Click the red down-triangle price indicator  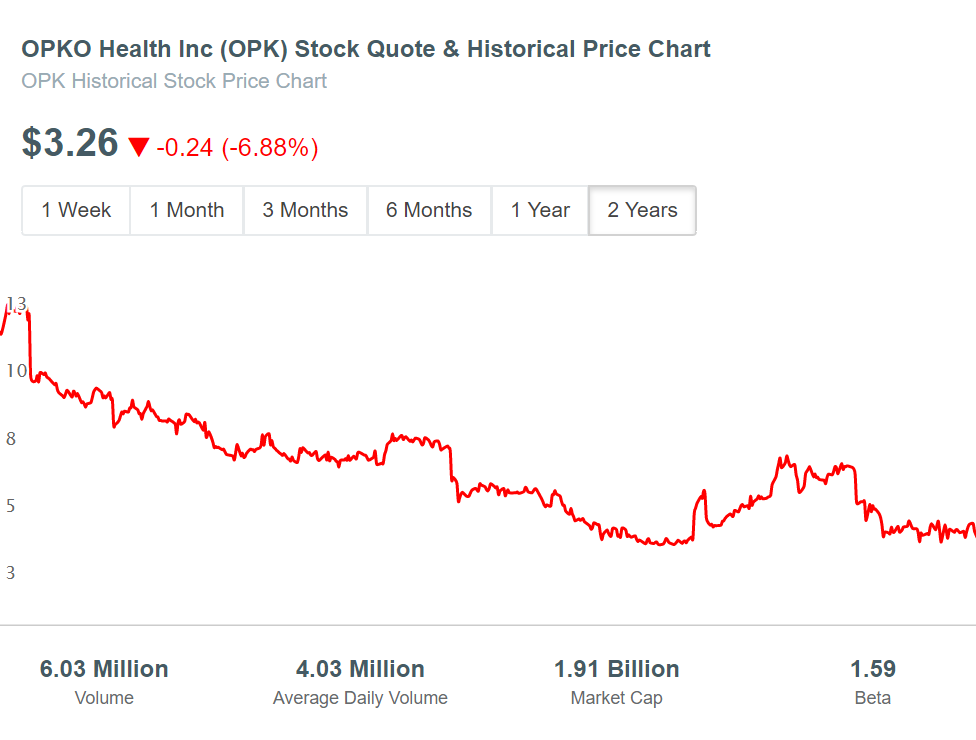pyautogui.click(x=139, y=148)
